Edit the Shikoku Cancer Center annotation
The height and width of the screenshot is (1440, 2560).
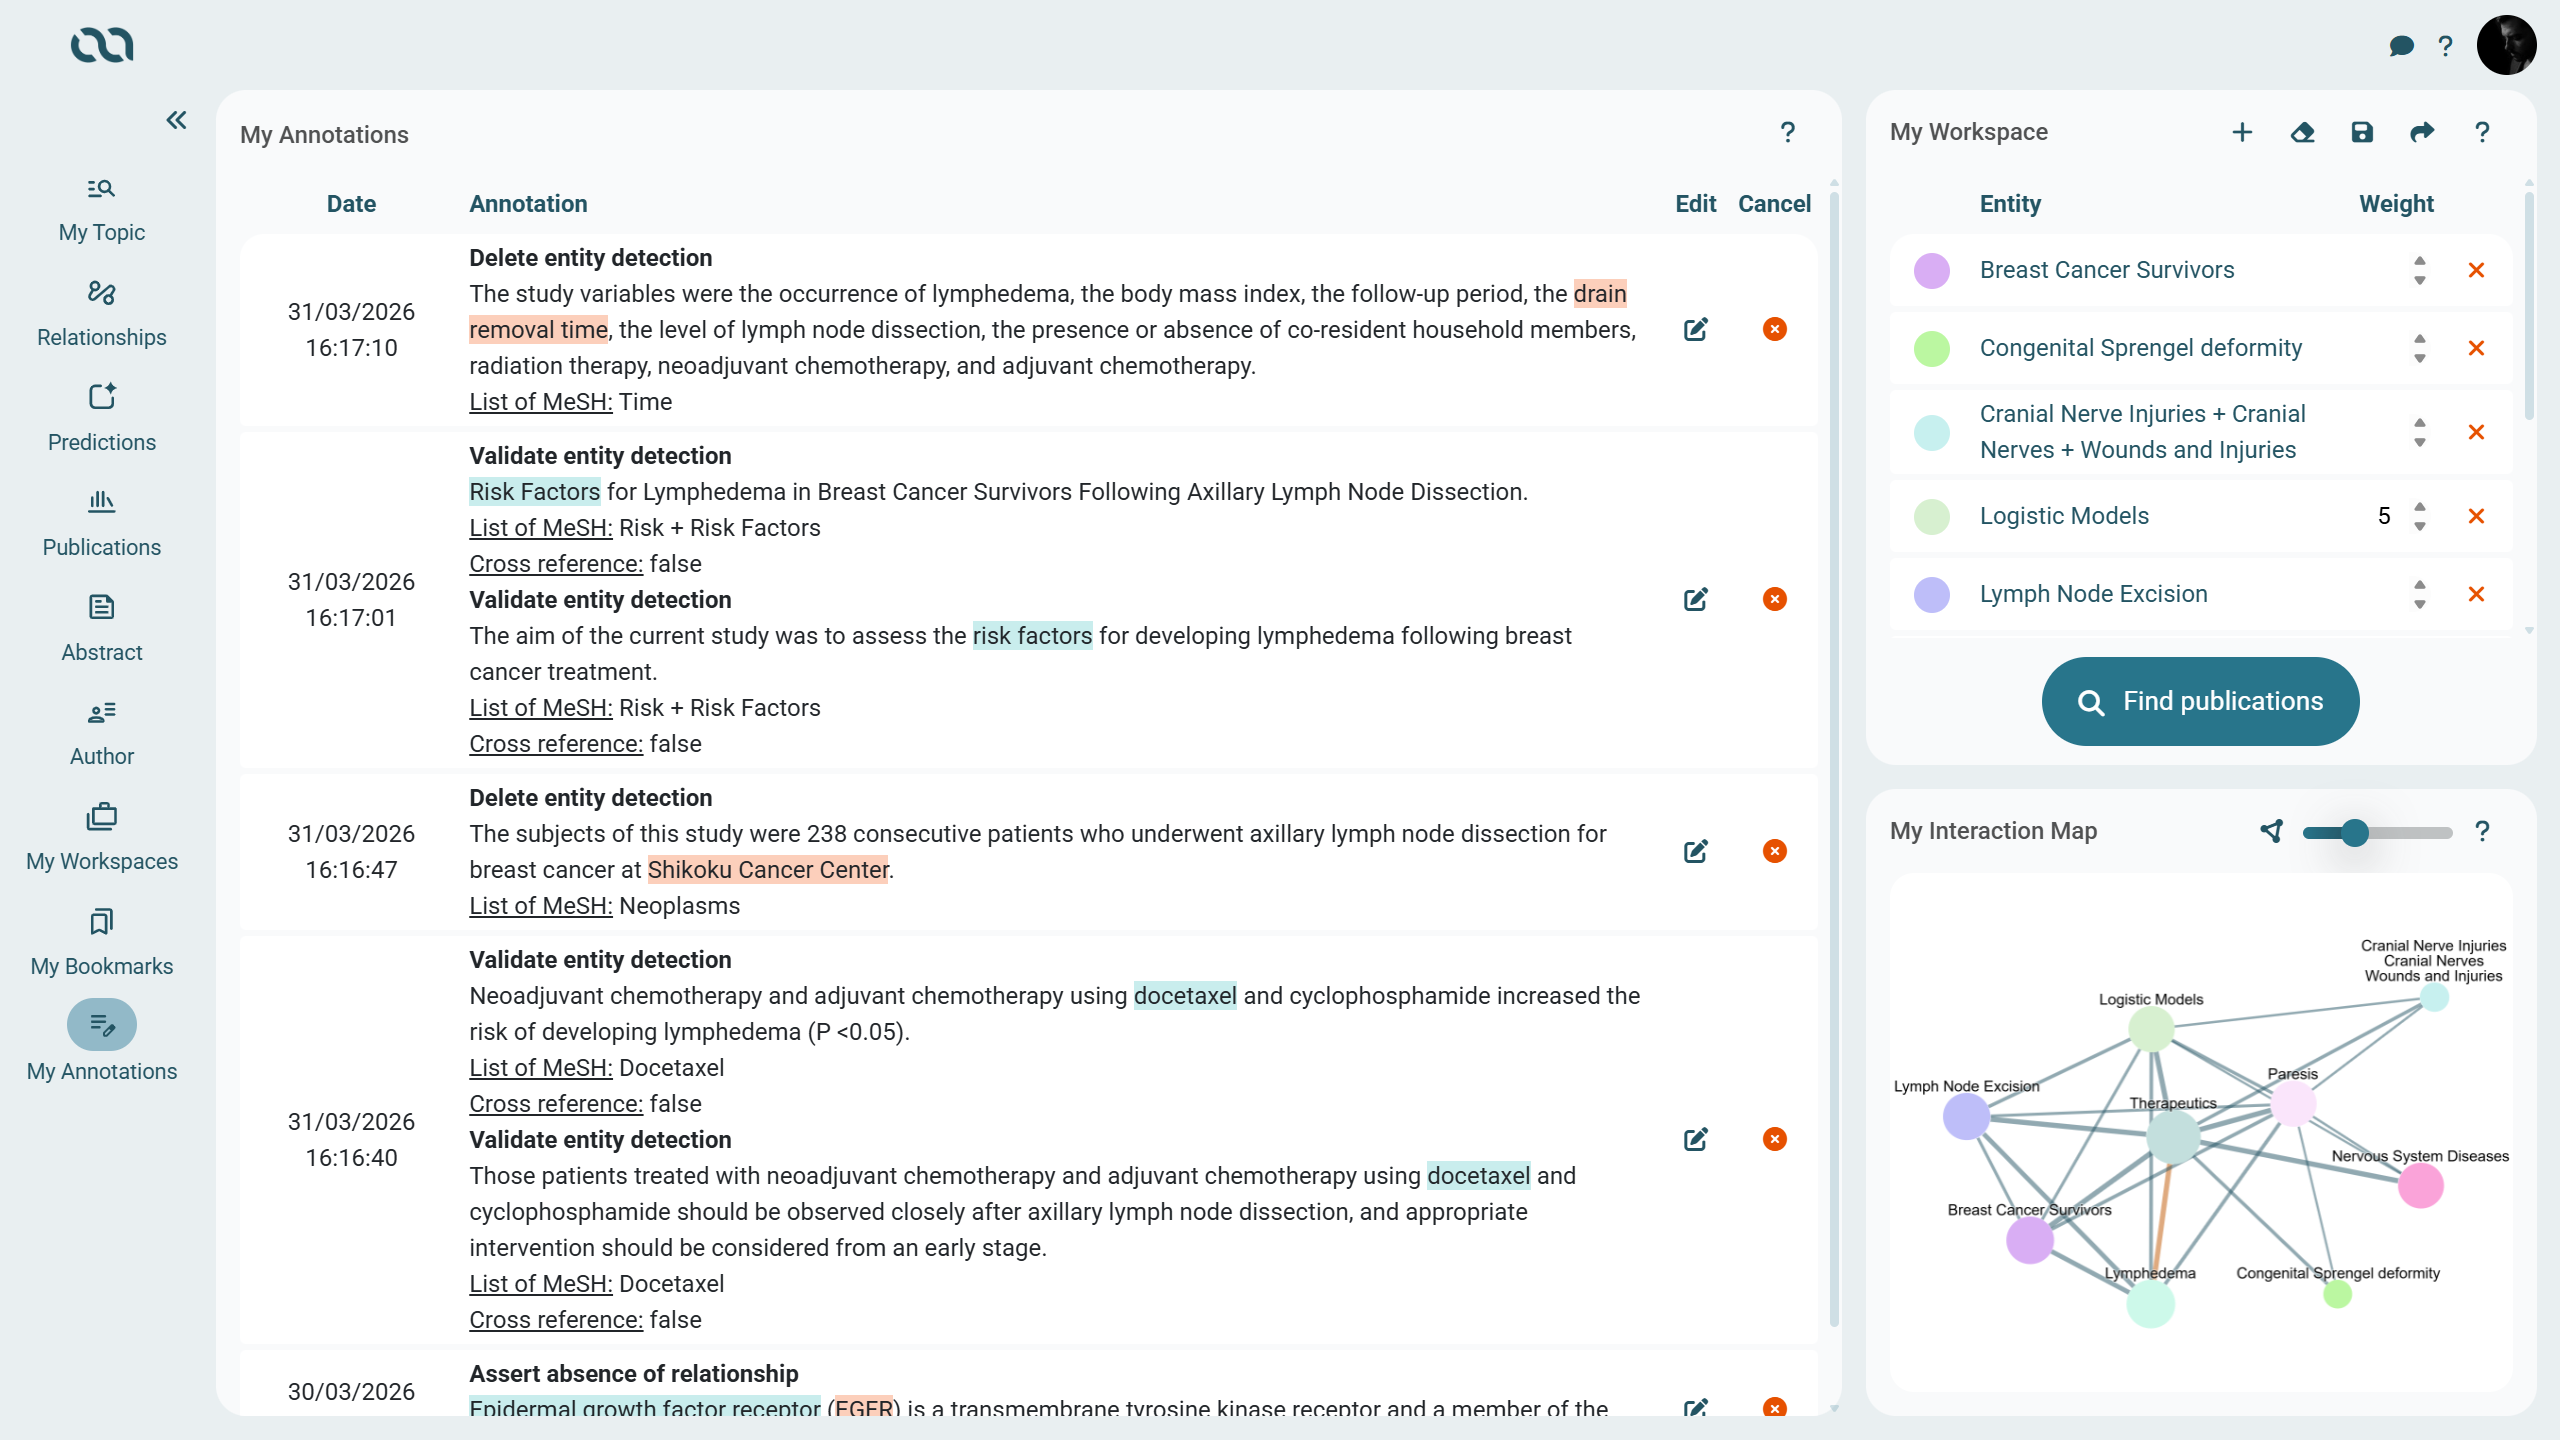point(1695,851)
